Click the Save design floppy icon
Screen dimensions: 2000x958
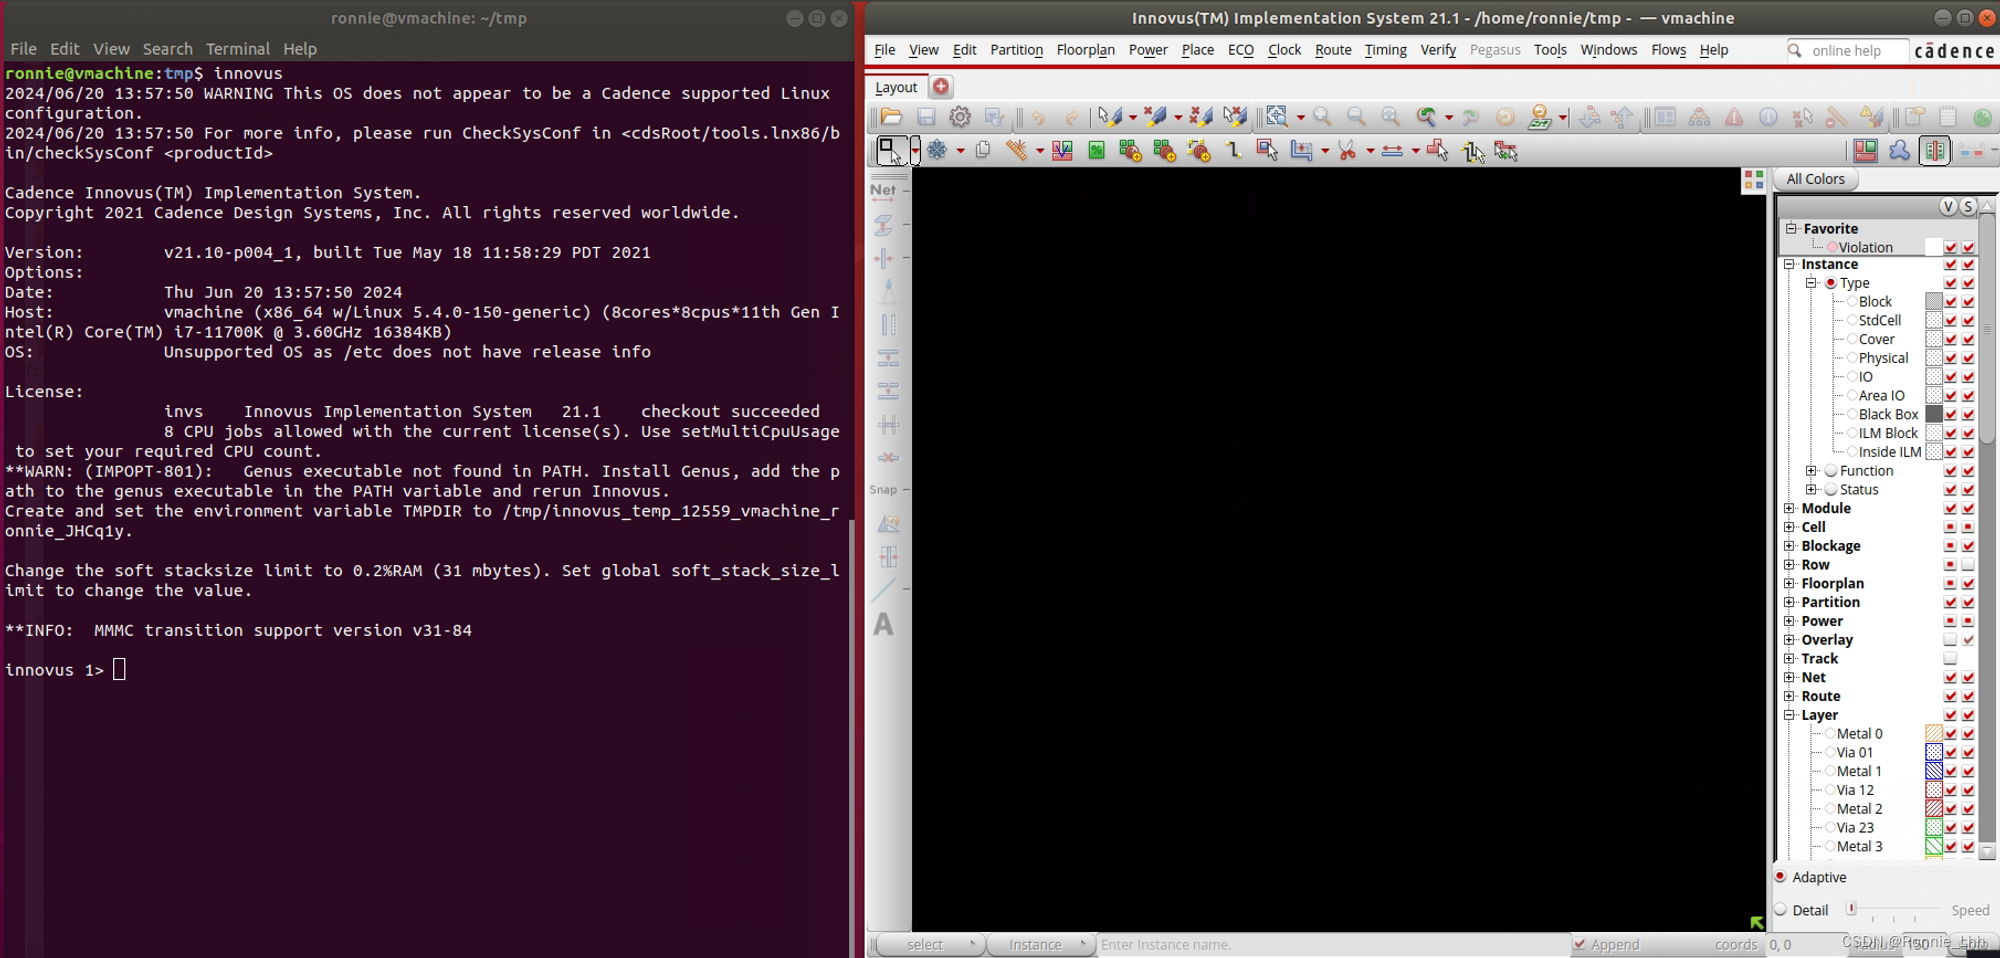(x=926, y=117)
